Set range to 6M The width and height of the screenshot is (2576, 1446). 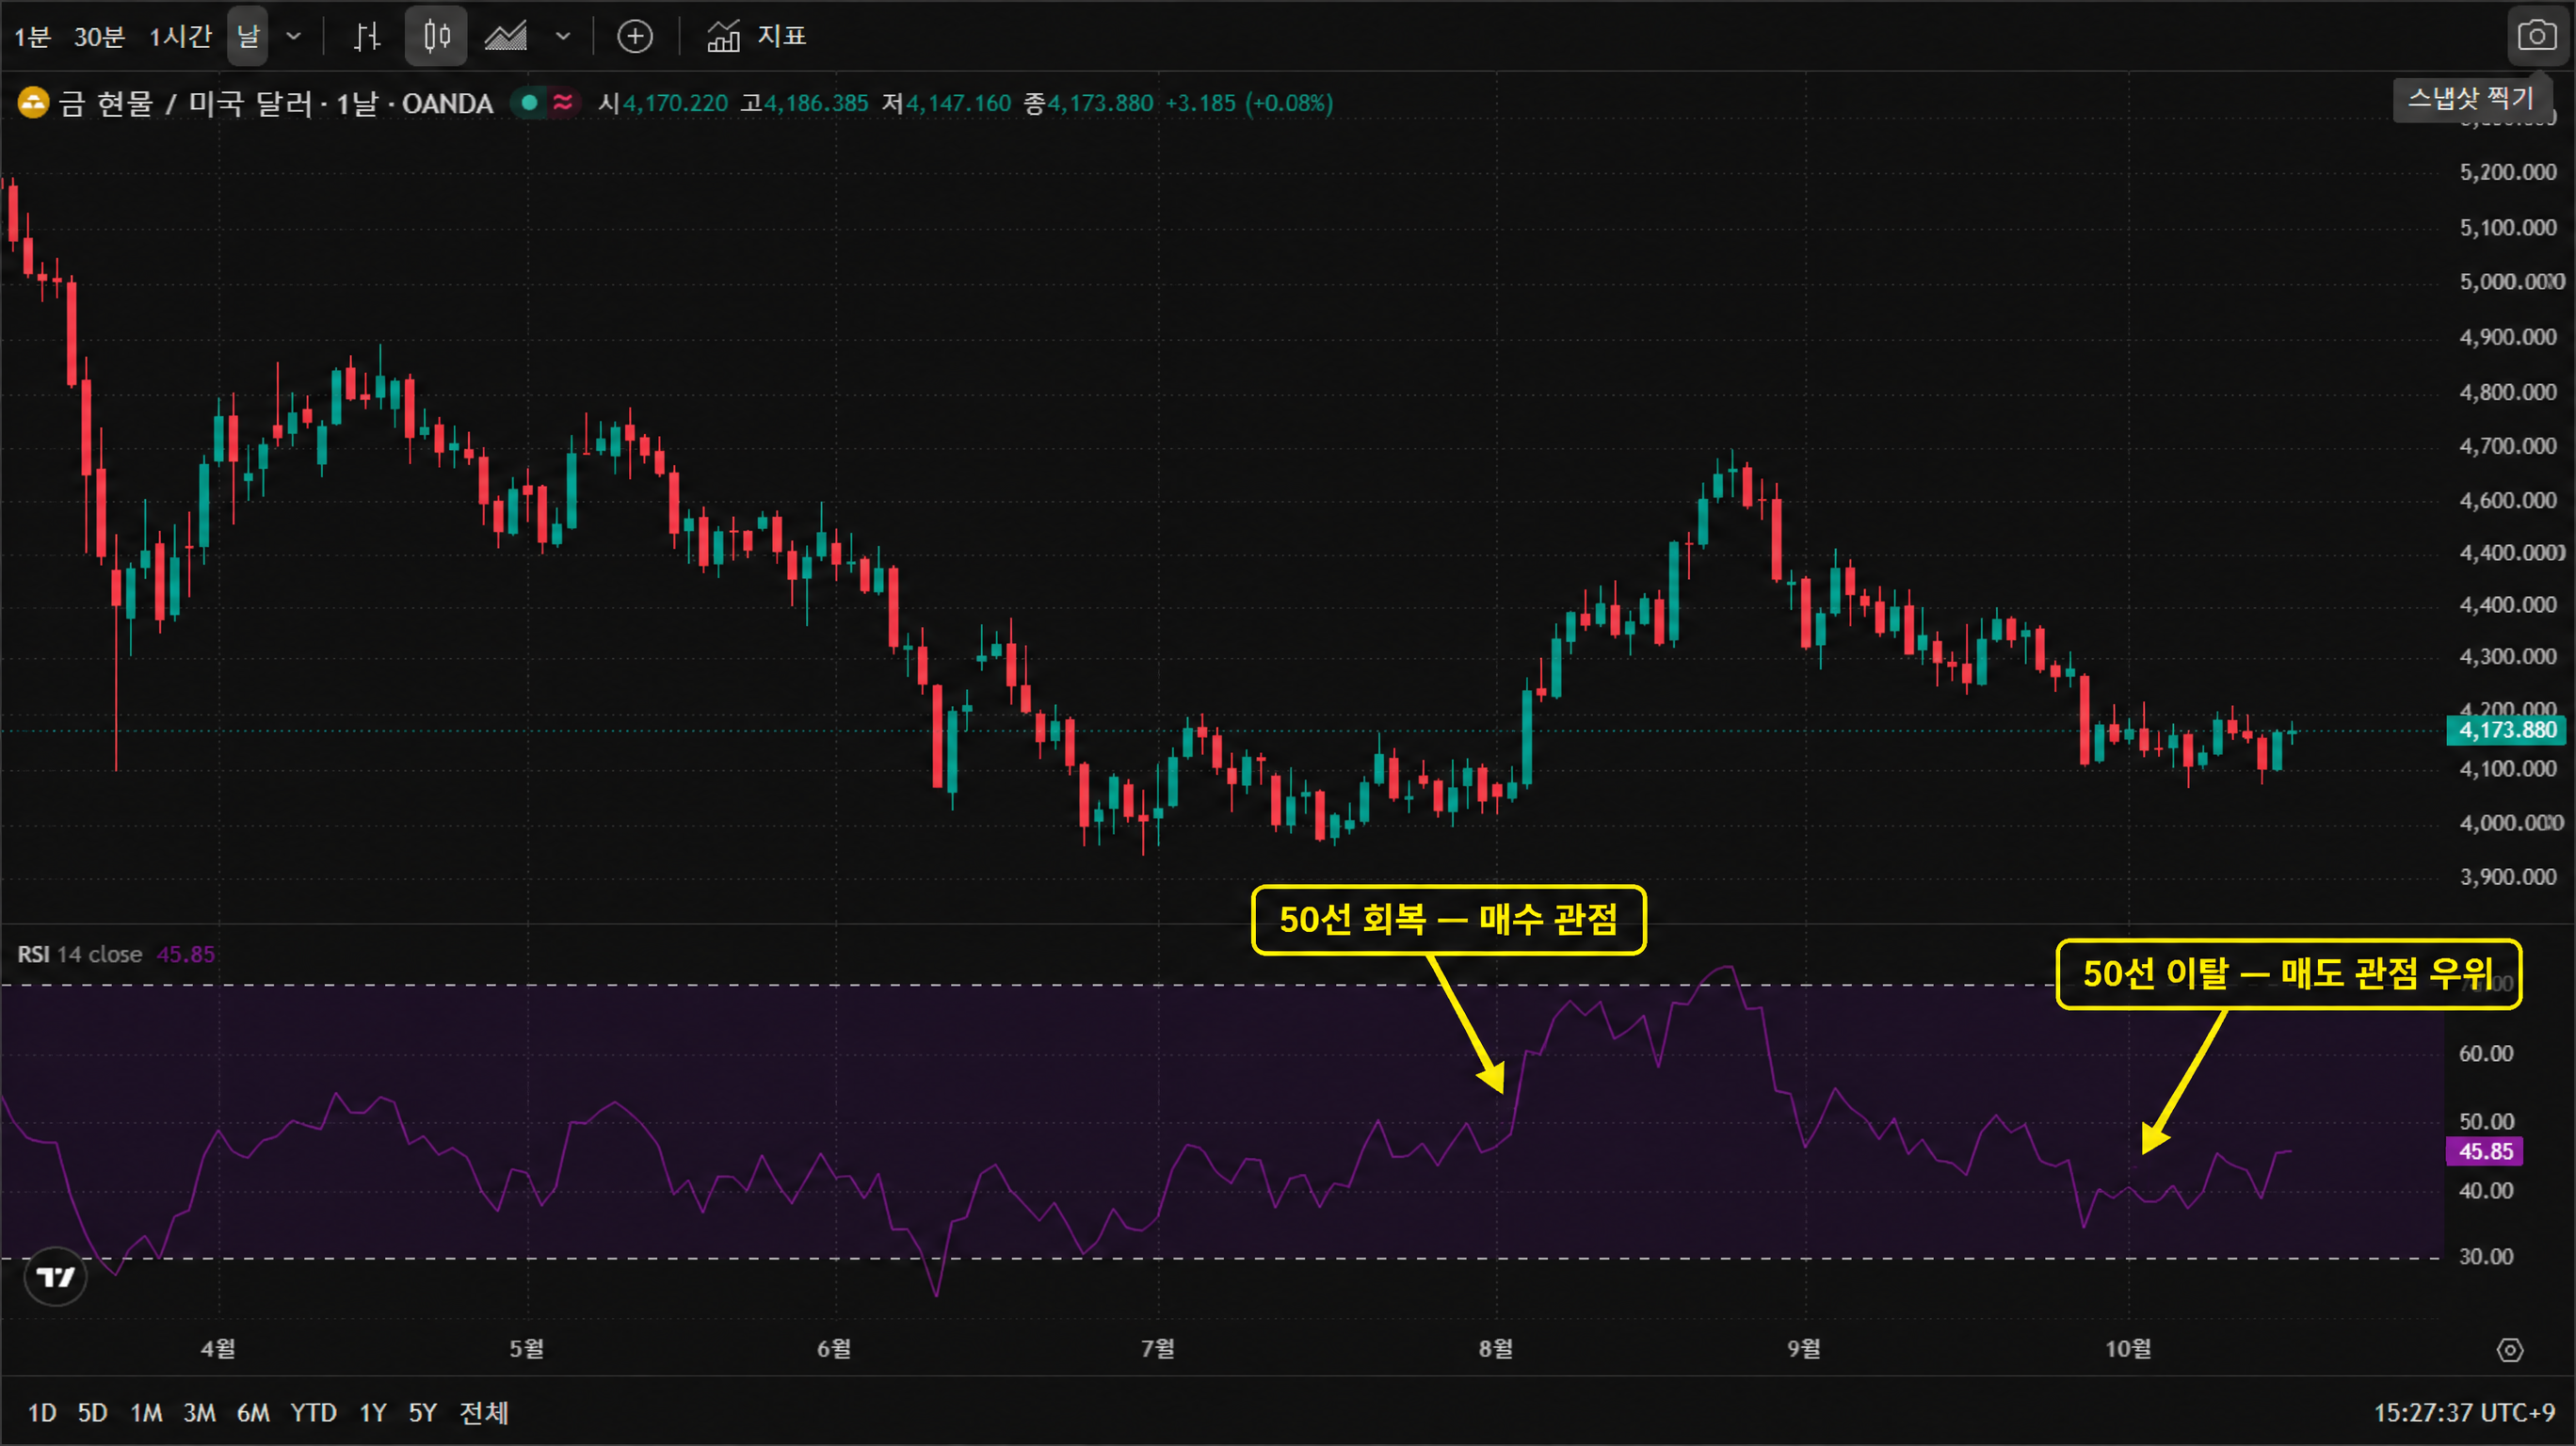(x=253, y=1413)
